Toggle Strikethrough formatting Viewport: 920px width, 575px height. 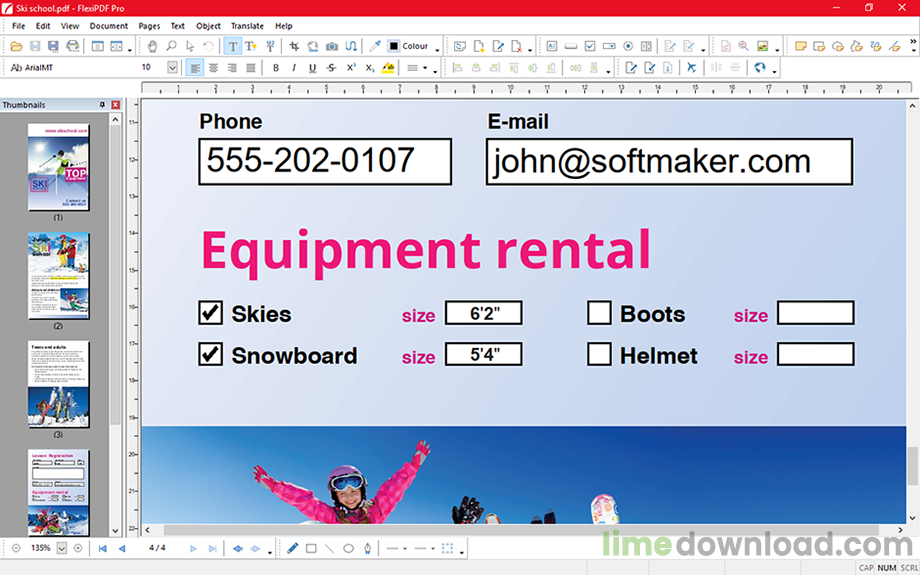[x=332, y=67]
